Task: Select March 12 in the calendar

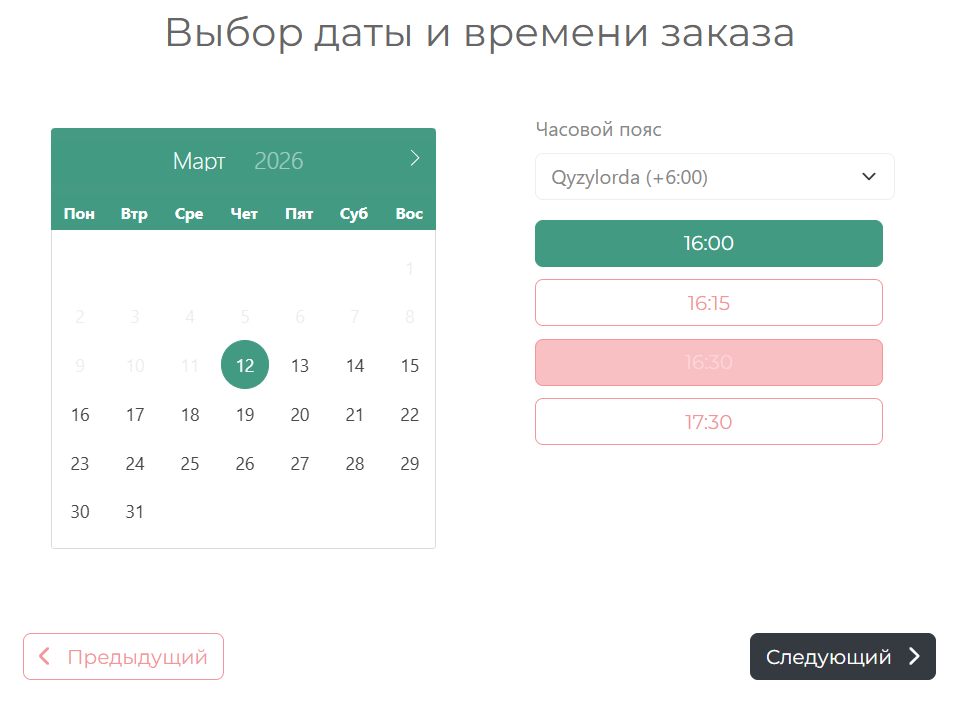Action: (245, 365)
